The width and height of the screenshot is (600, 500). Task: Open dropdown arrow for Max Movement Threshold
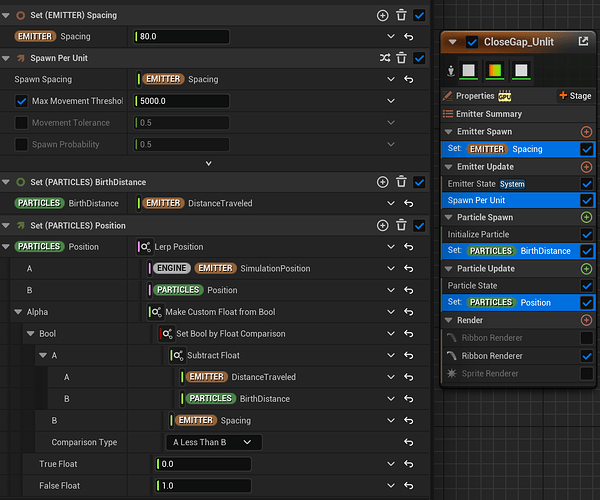pyautogui.click(x=391, y=101)
